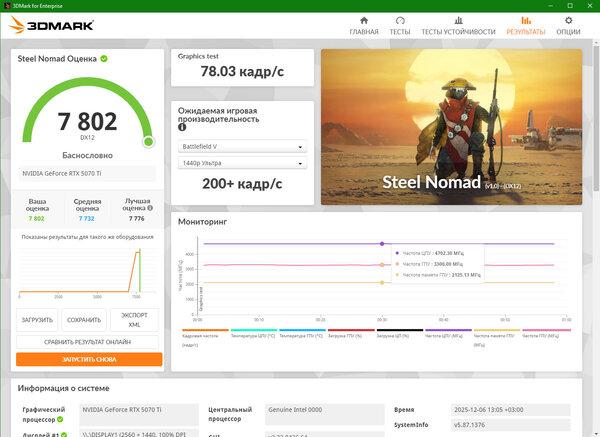Maximize the 3DMark window
600x437 pixels.
(x=570, y=6)
